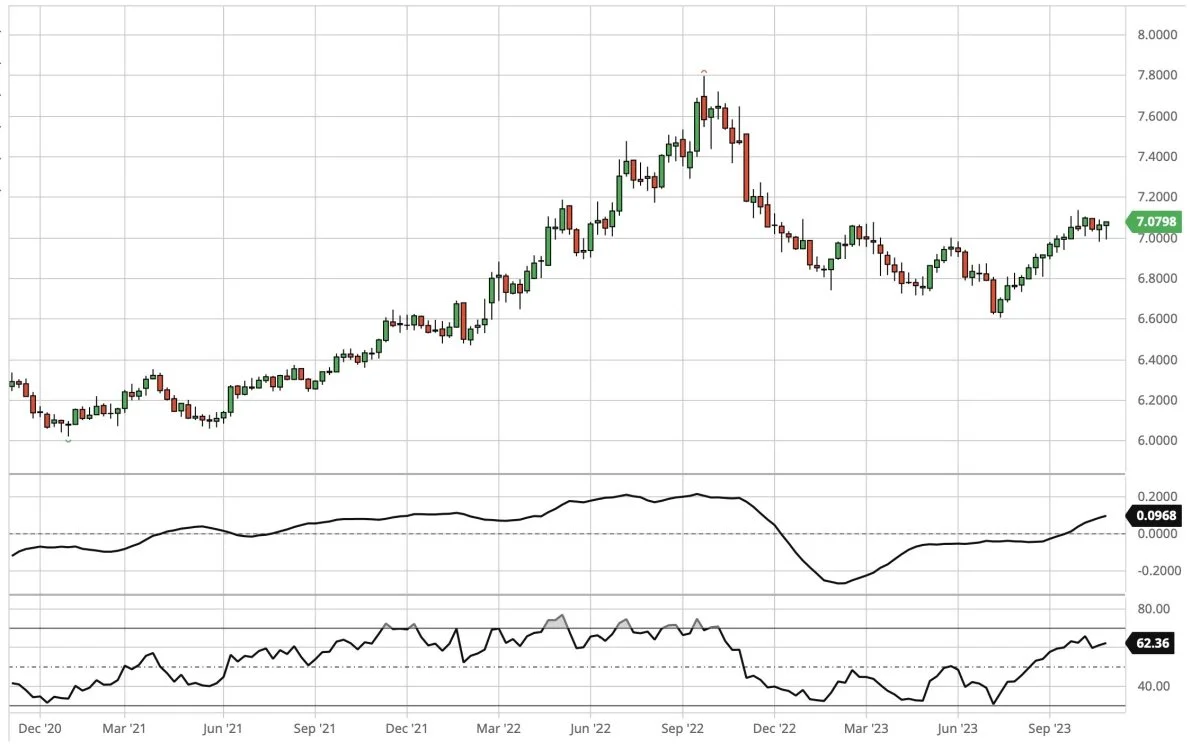Click the Sep '23 date label
This screenshot has height=751, width=1200.
pos(1050,730)
